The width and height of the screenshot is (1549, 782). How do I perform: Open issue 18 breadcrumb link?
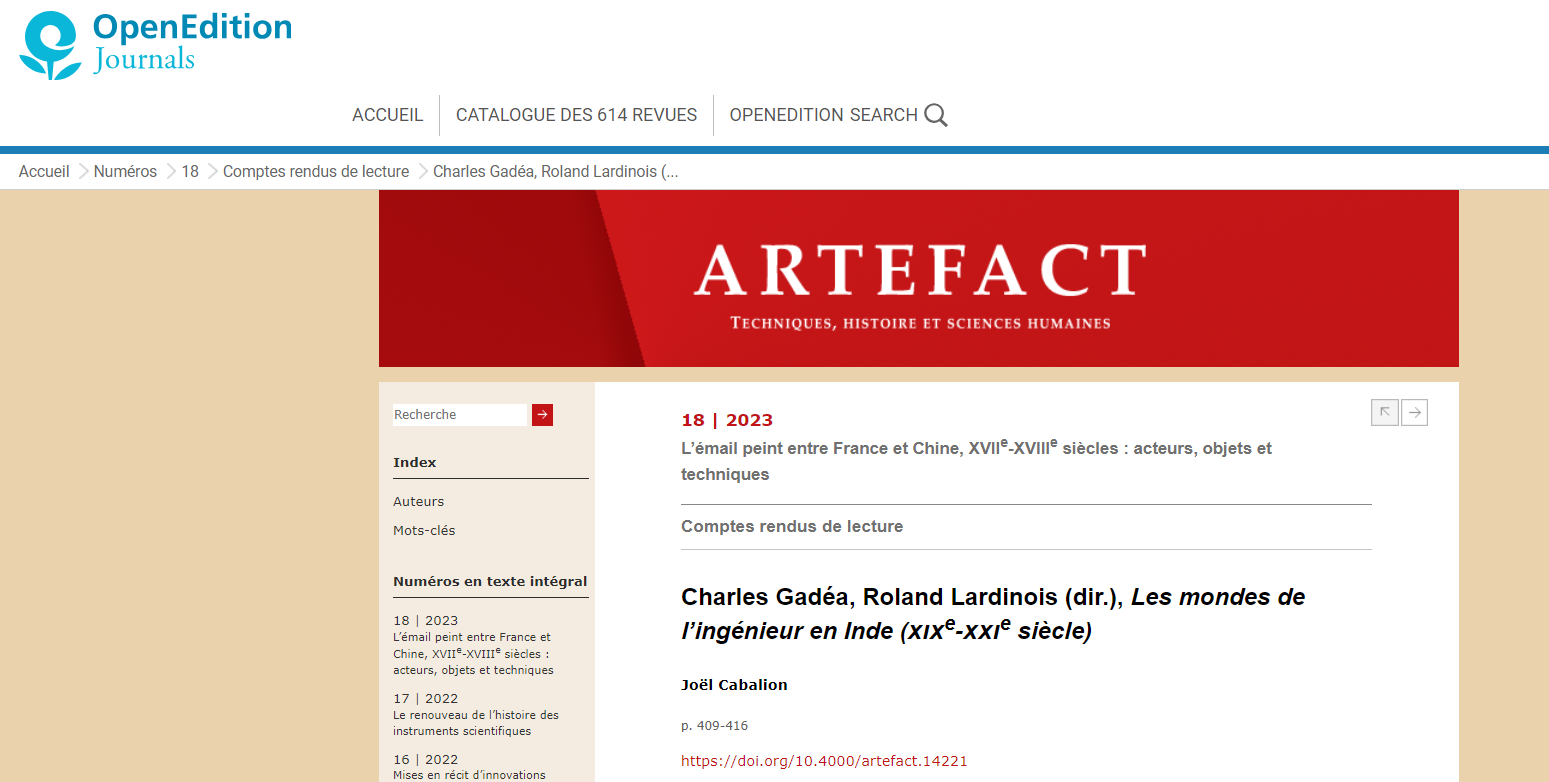pos(190,171)
